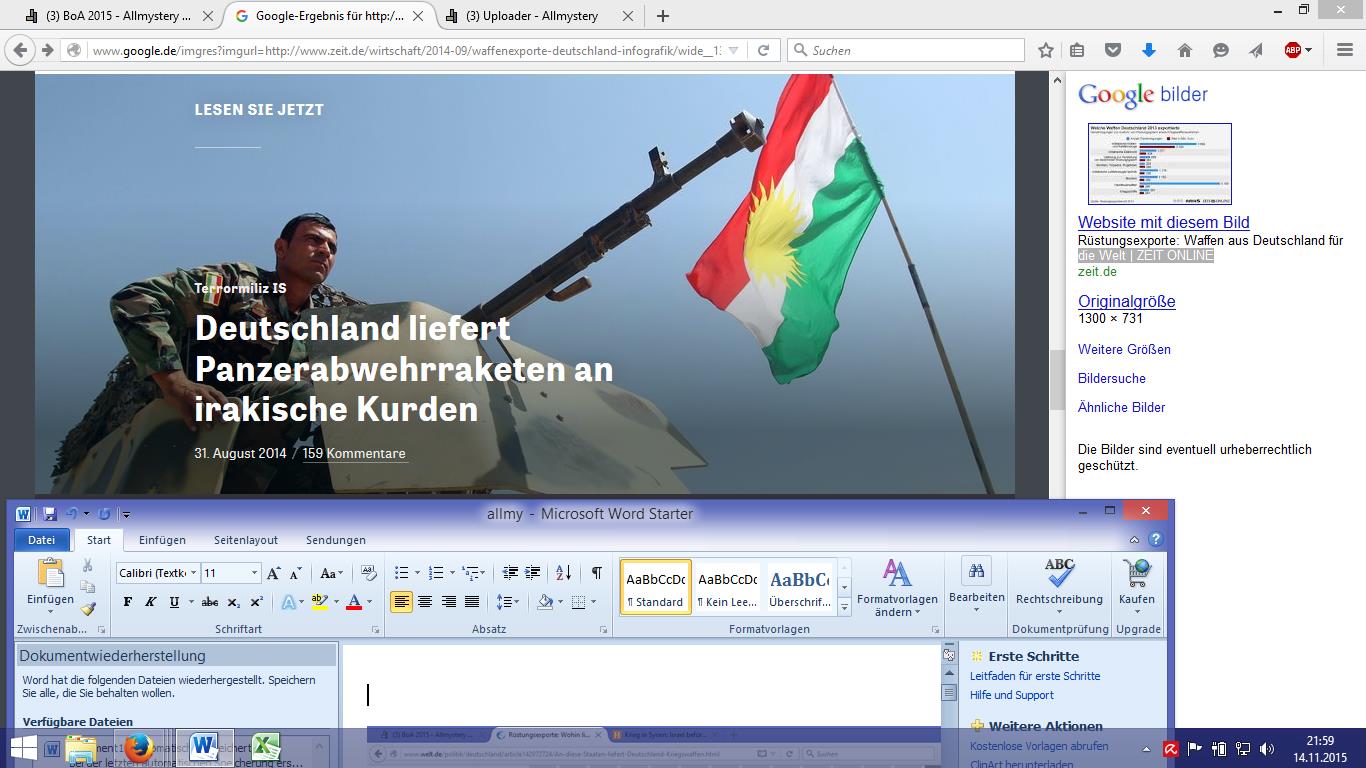1366x768 pixels.
Task: Open font size 11 dropdown
Action: click(255, 573)
